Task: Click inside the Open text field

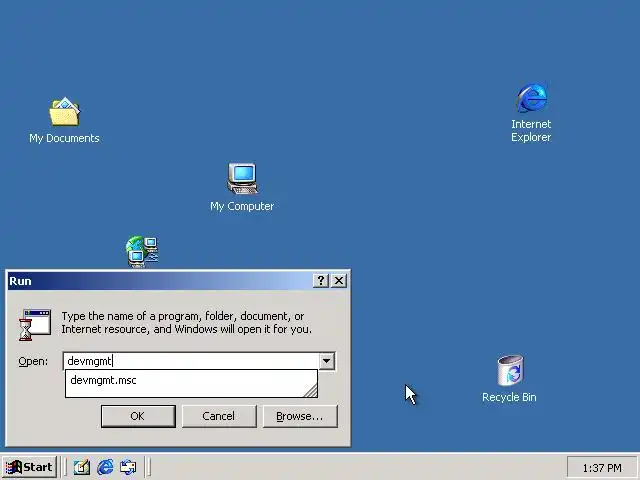Action: point(191,361)
